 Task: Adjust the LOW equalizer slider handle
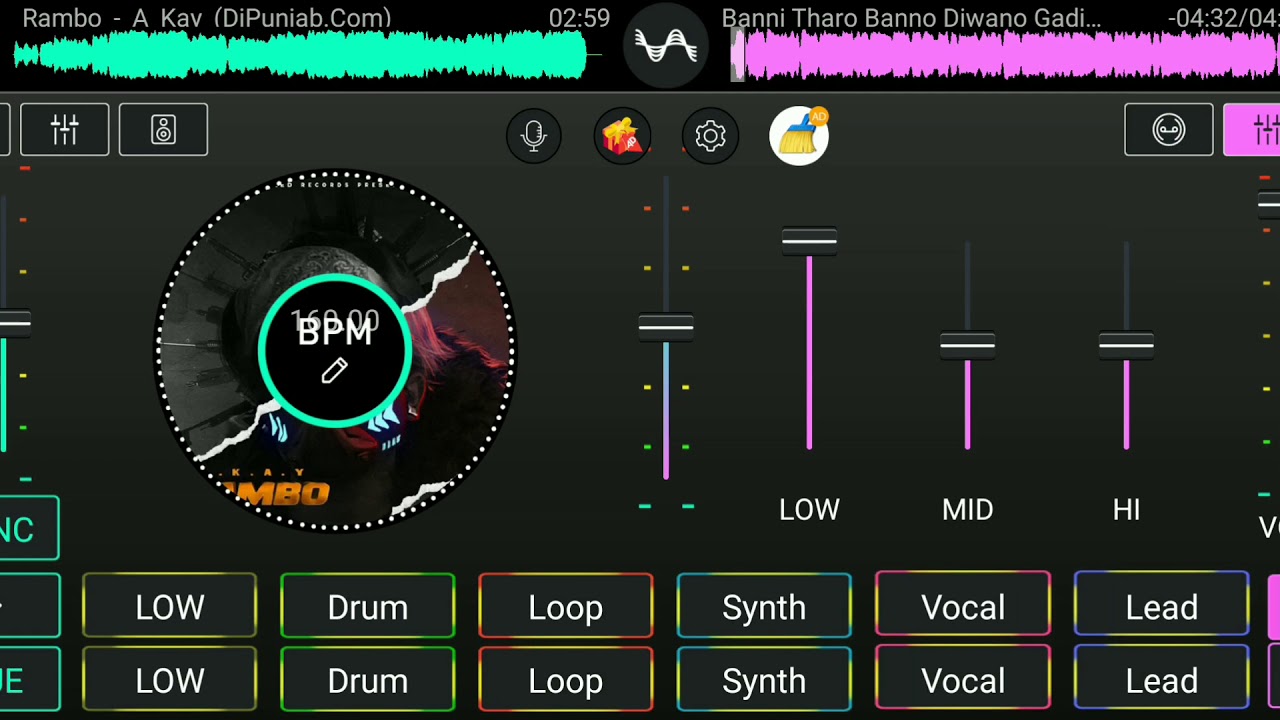click(809, 241)
